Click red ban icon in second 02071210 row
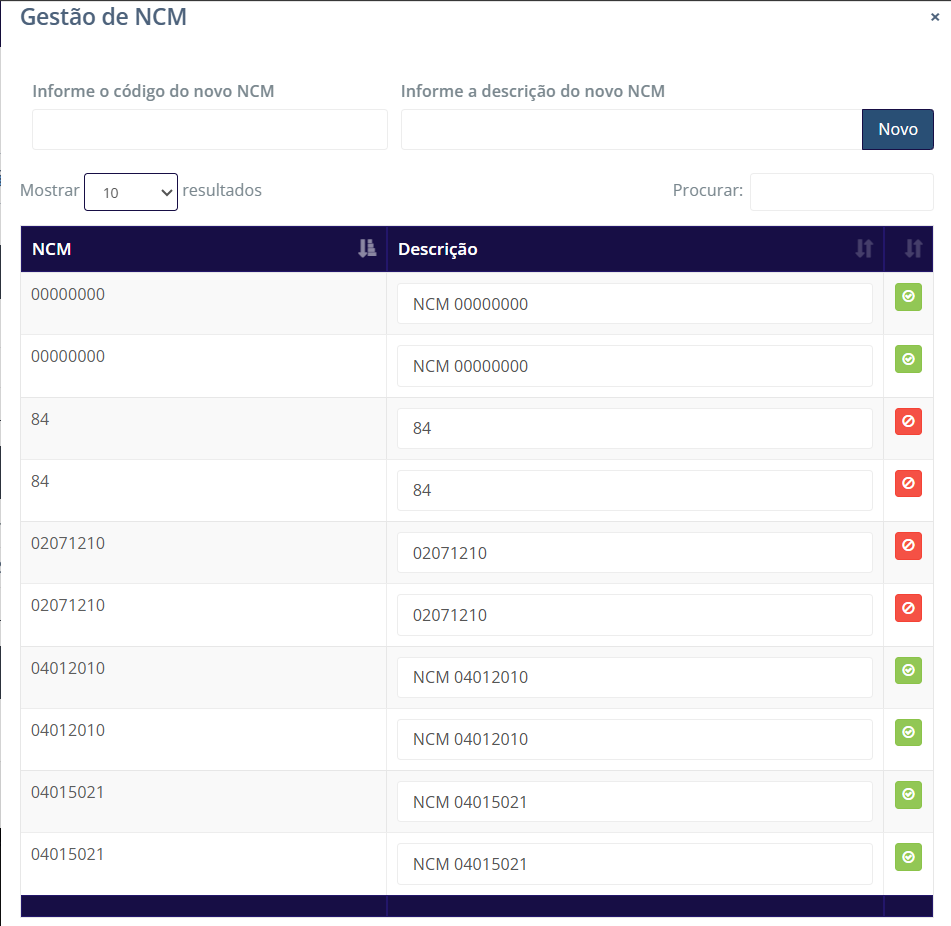Viewport: 951px width, 926px height. pyautogui.click(x=908, y=608)
